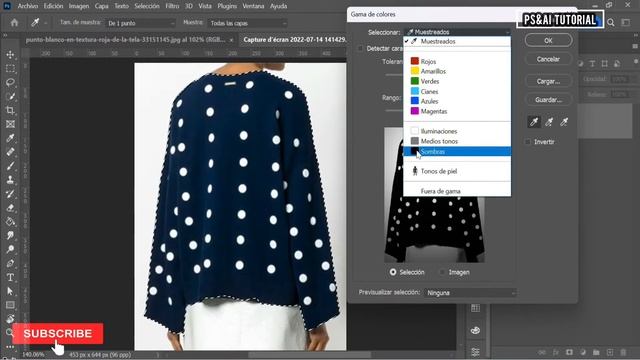Open the Capa menu

tap(101, 6)
